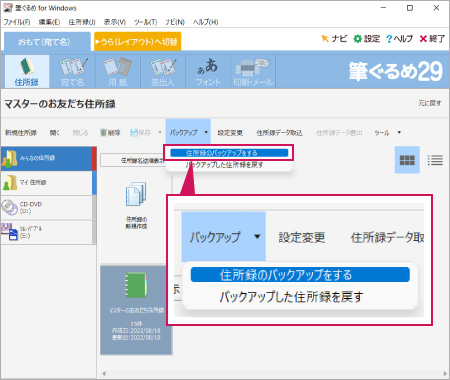Select the 宛て名 addressee tool icon
This screenshot has width=450, height=380.
72,72
